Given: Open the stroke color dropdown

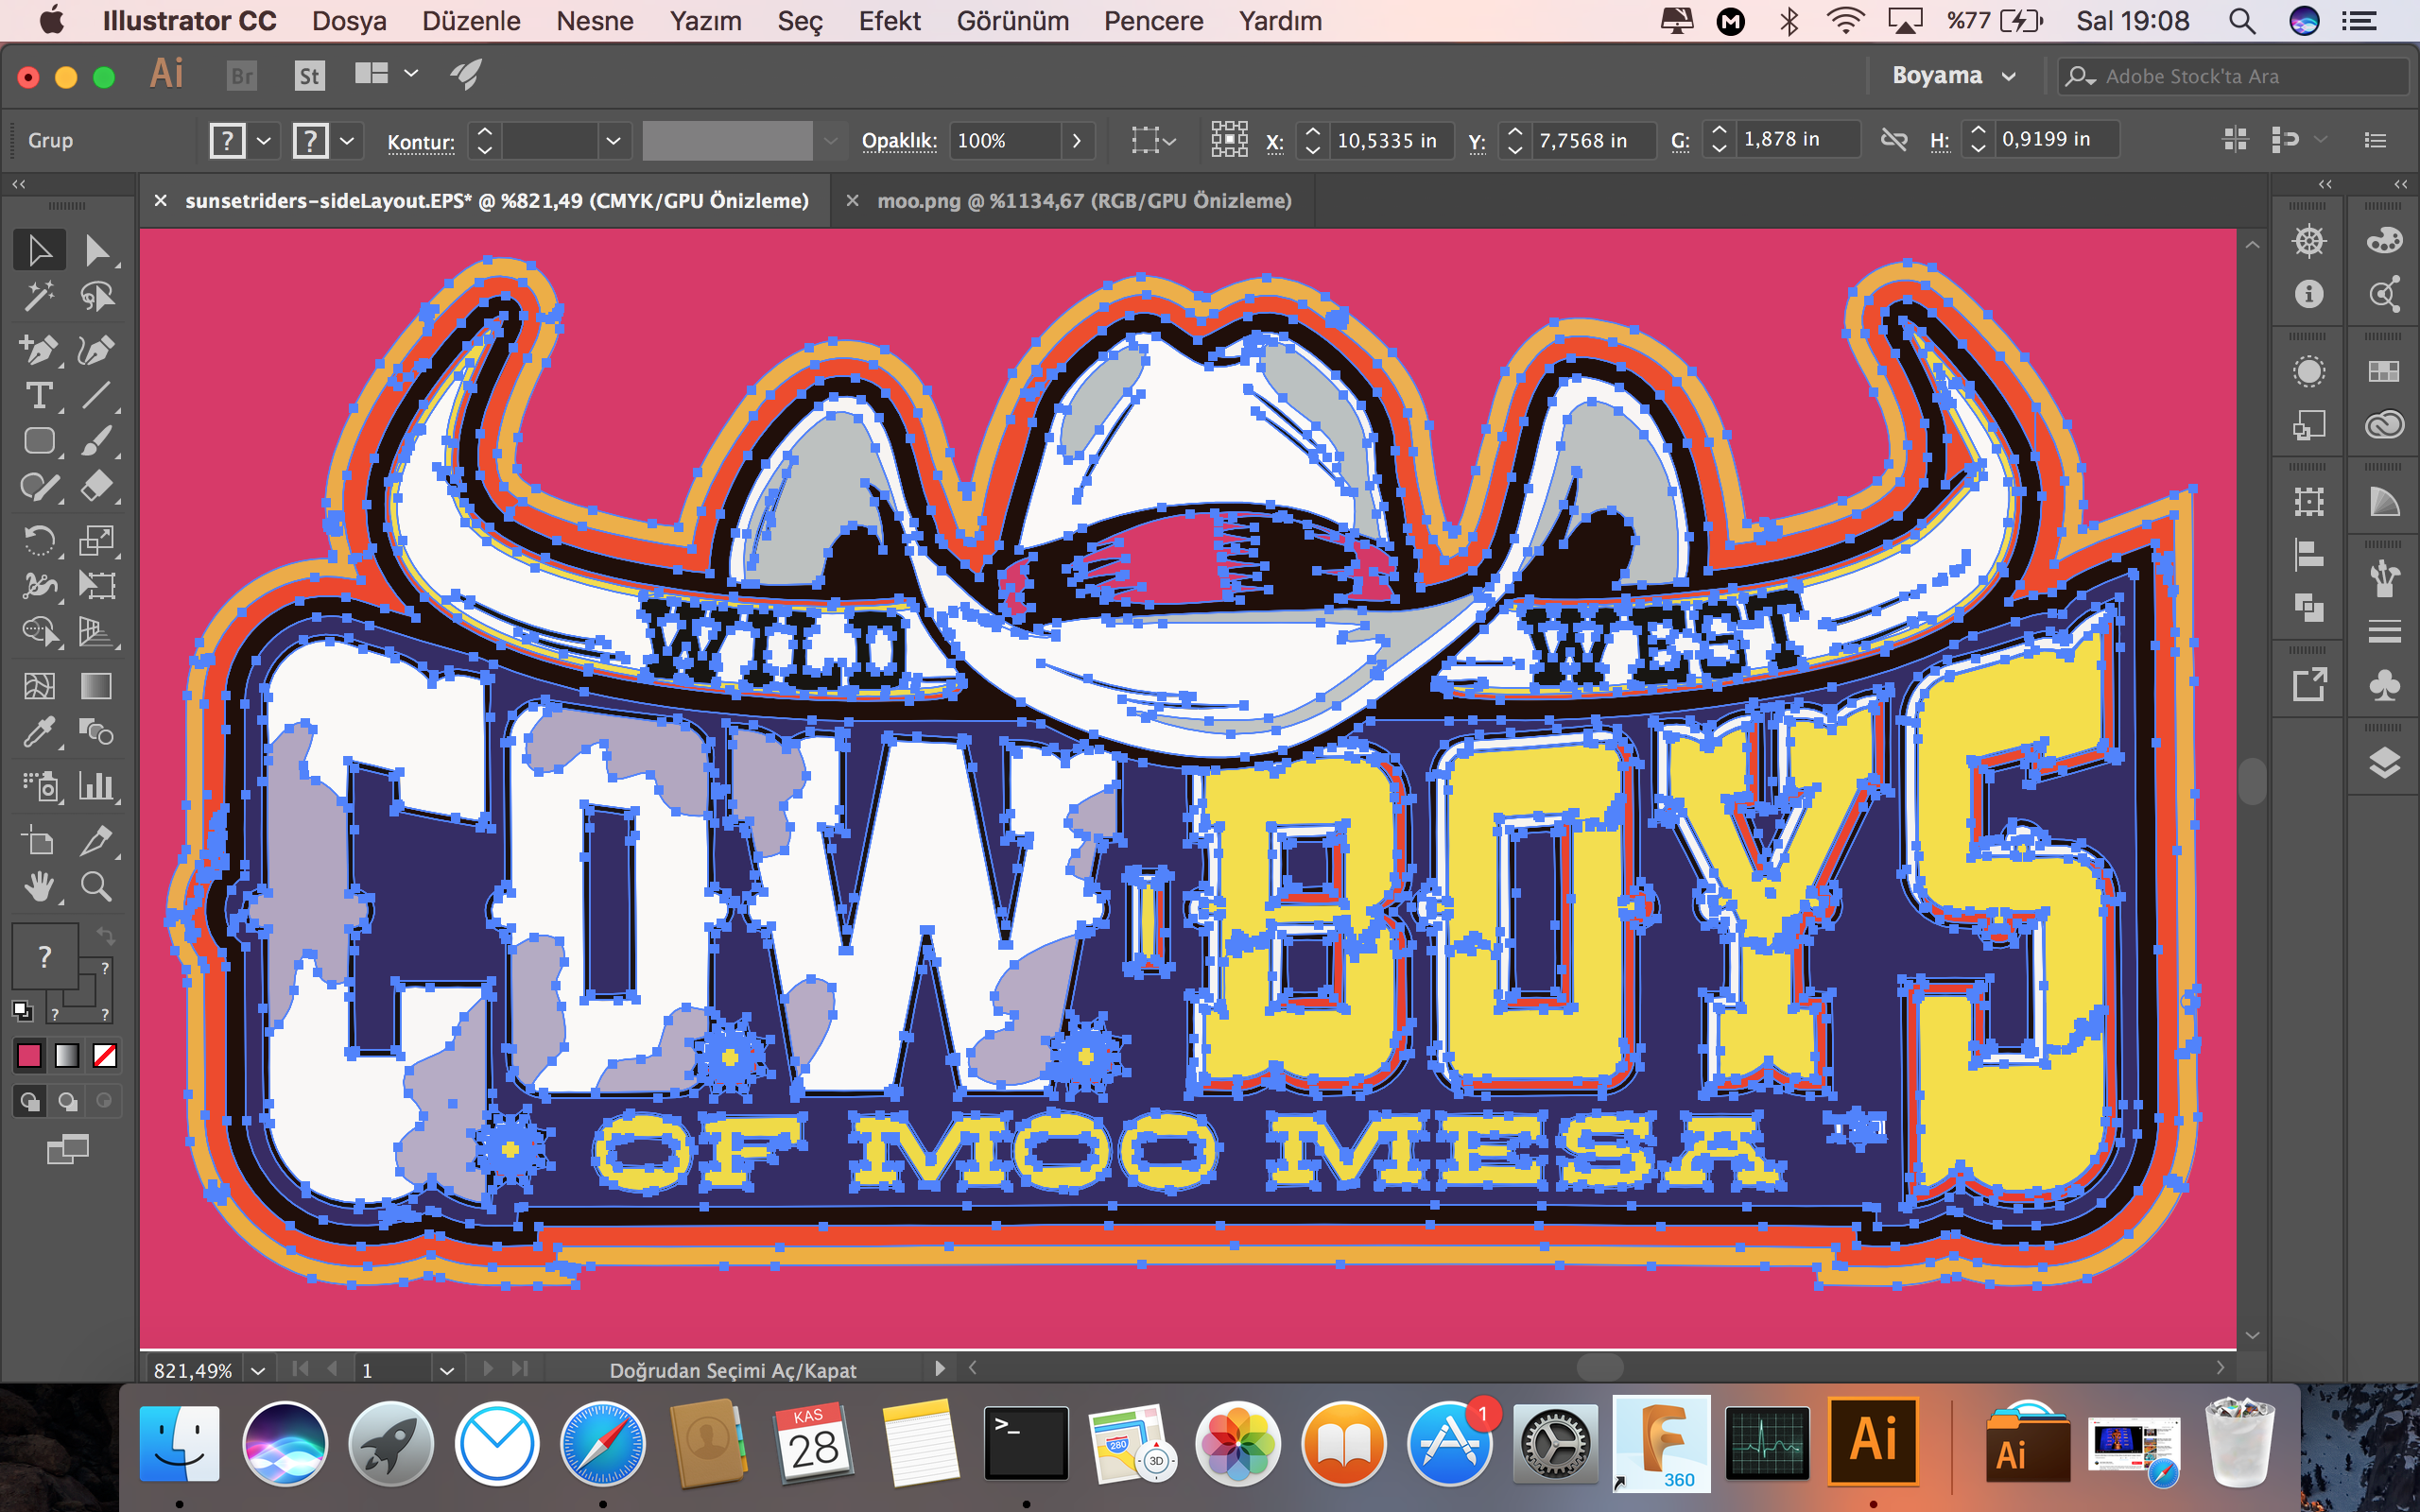Looking at the screenshot, I should (347, 141).
